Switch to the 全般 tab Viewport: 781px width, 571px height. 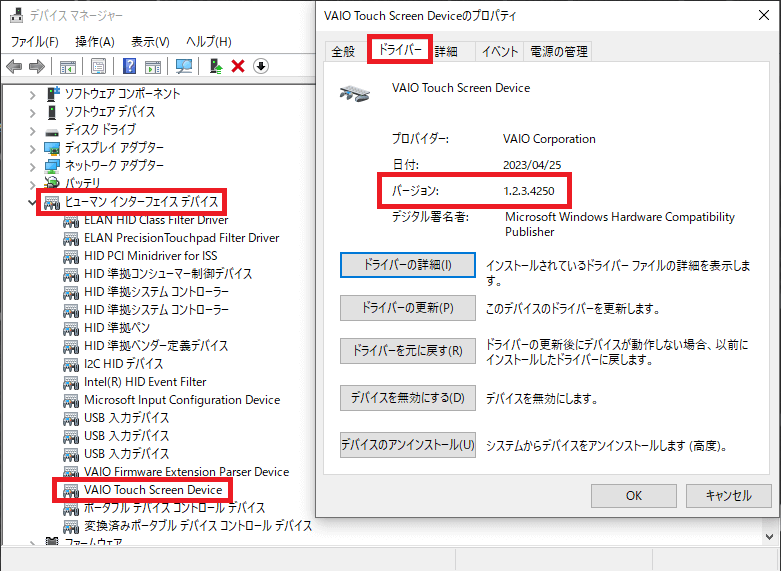click(x=343, y=51)
